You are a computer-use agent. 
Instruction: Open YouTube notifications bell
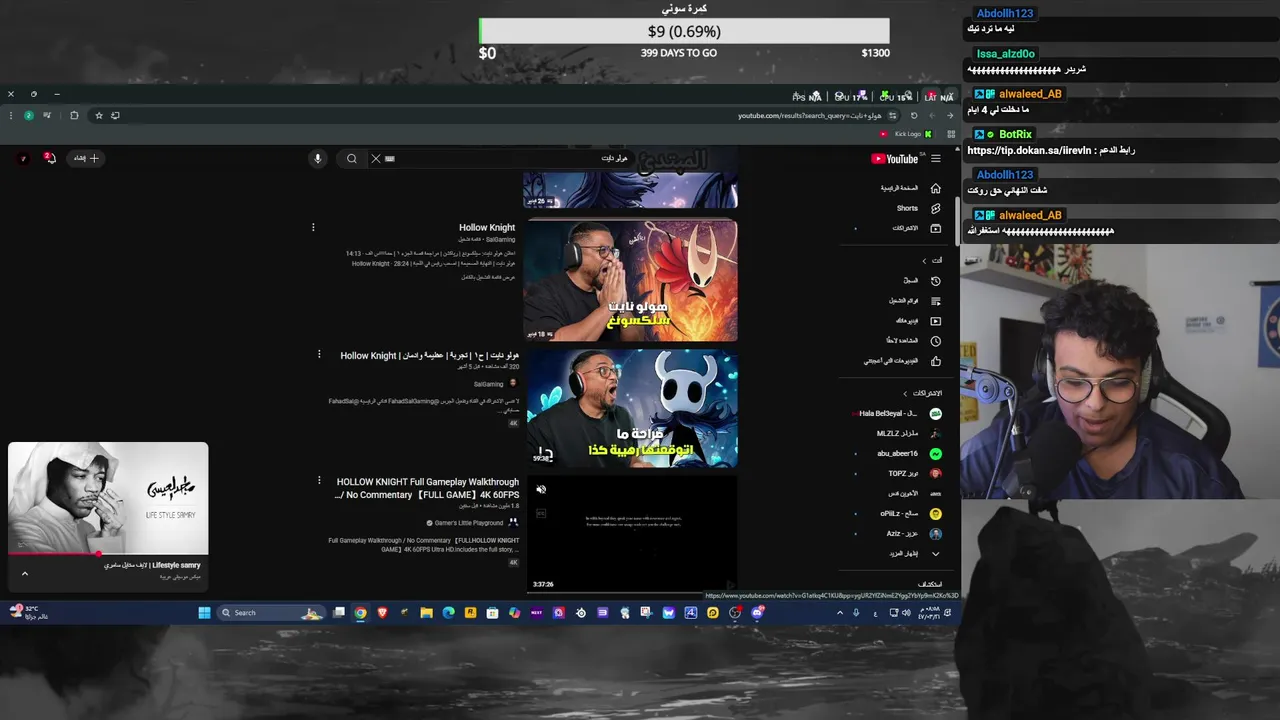pyautogui.click(x=49, y=158)
